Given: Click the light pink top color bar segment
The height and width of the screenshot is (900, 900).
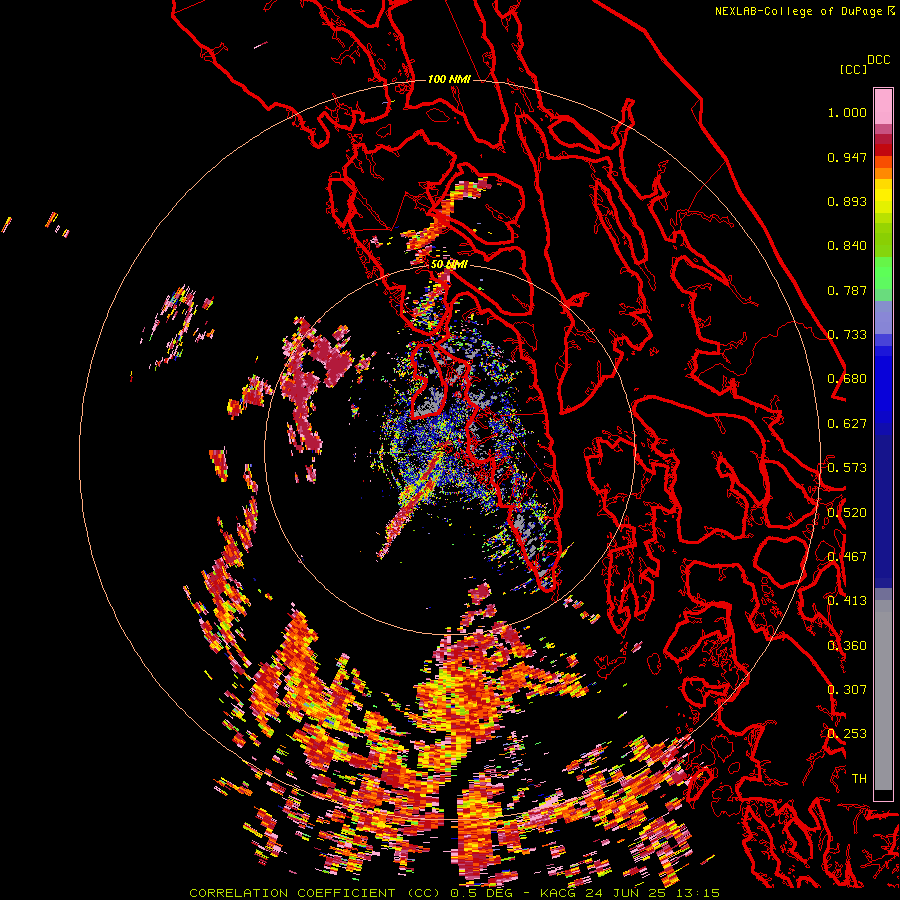Looking at the screenshot, I should [883, 106].
